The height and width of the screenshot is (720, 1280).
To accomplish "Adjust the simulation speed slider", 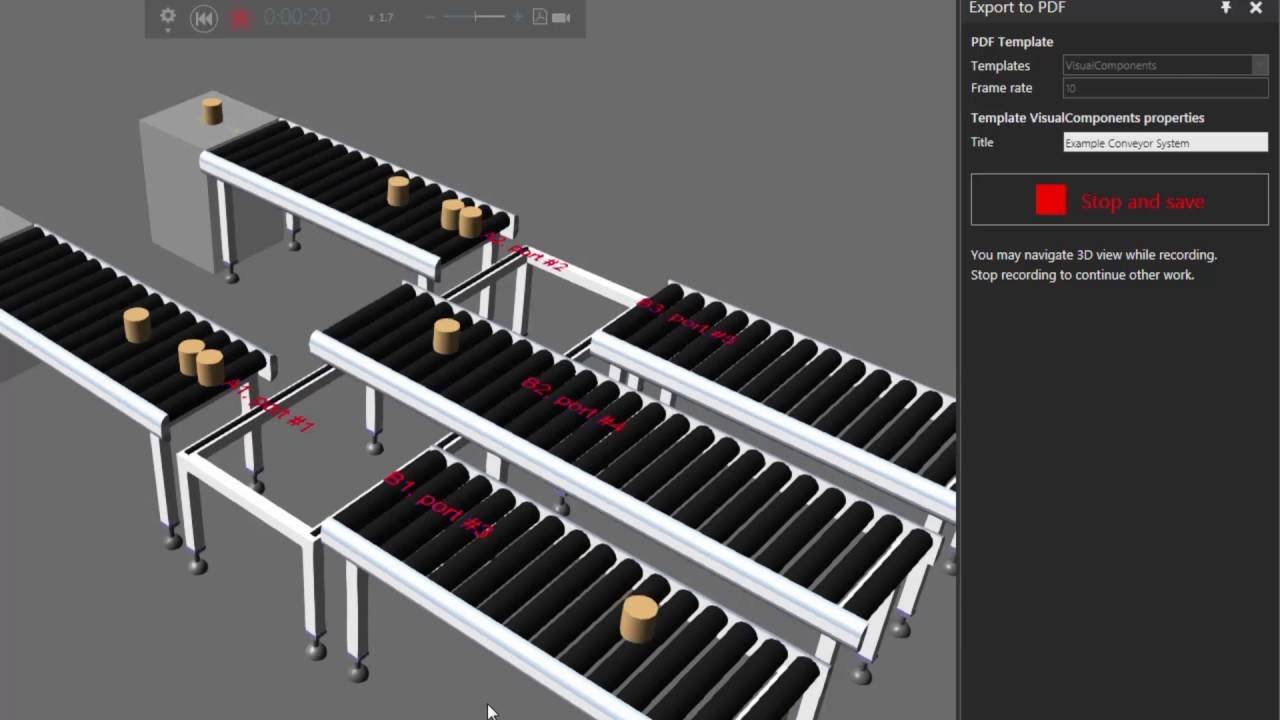I will (475, 17).
